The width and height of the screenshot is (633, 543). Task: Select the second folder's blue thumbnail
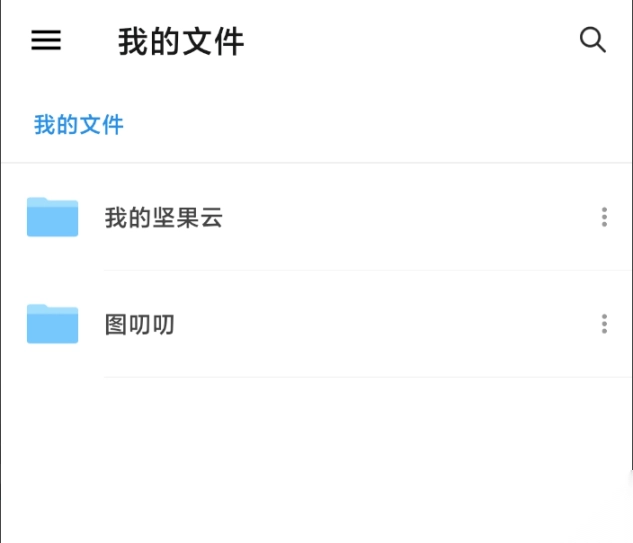tap(52, 324)
